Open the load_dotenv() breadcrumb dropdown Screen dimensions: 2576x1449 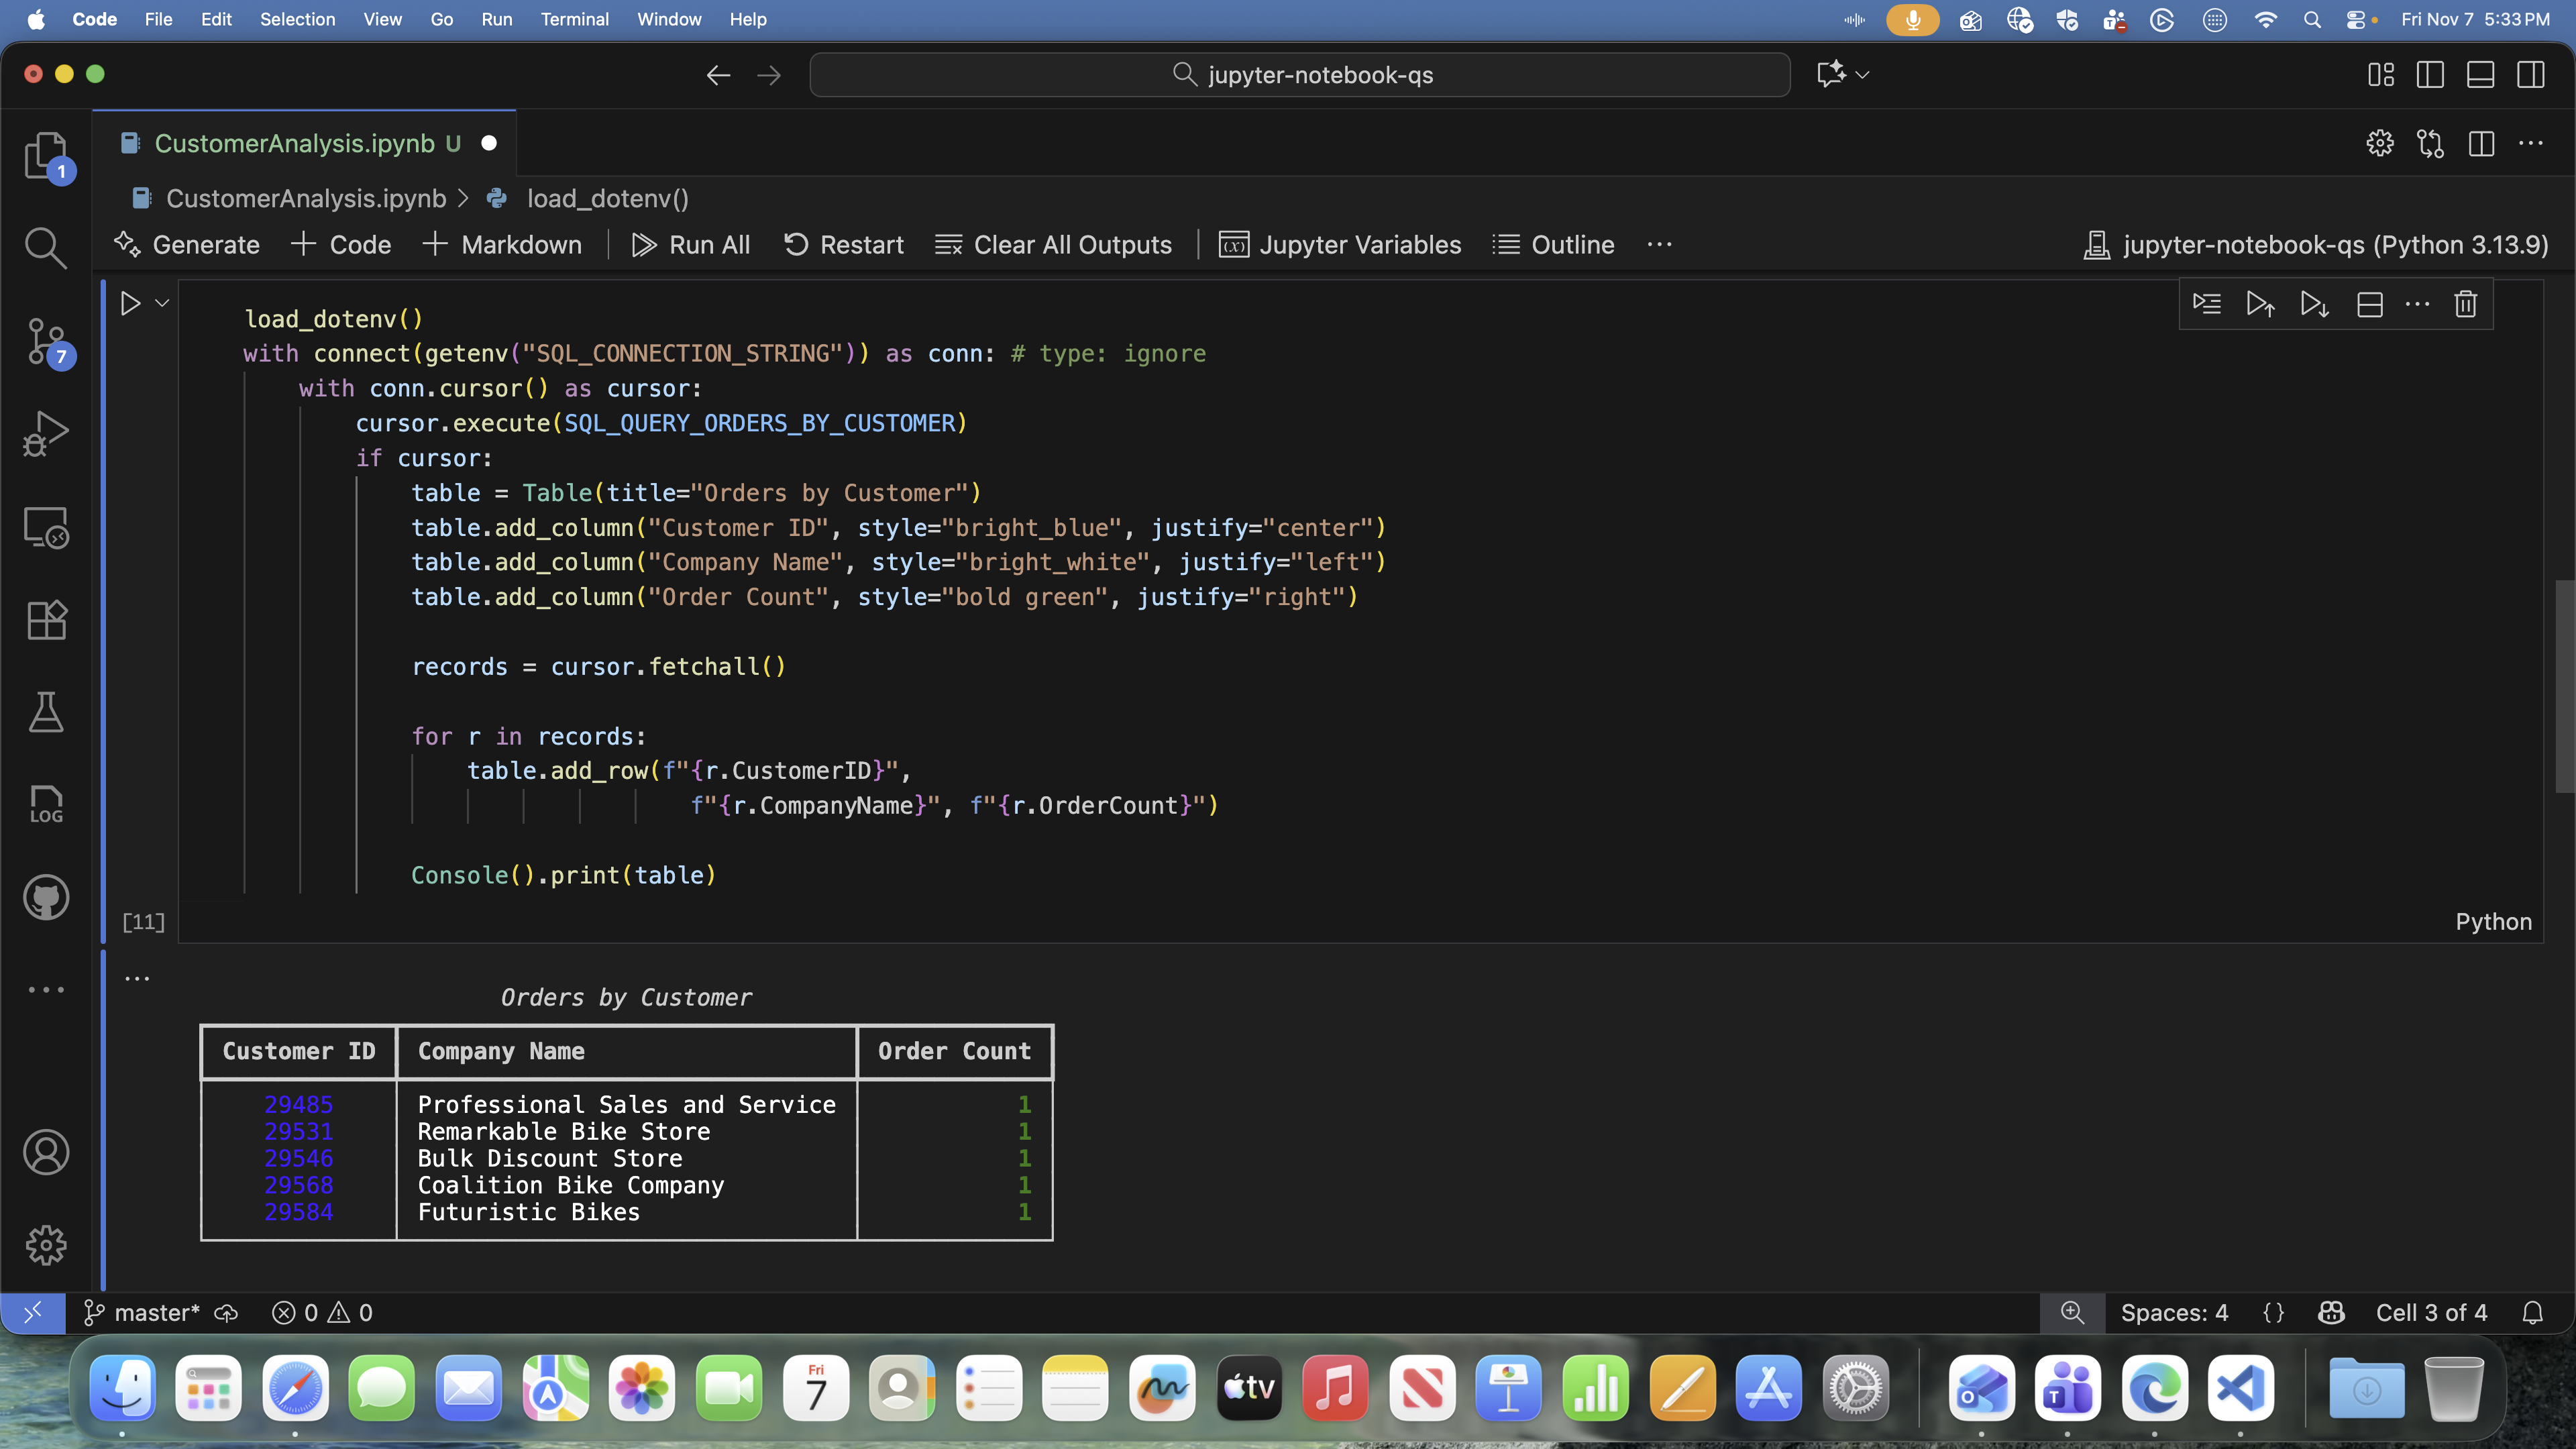607,198
